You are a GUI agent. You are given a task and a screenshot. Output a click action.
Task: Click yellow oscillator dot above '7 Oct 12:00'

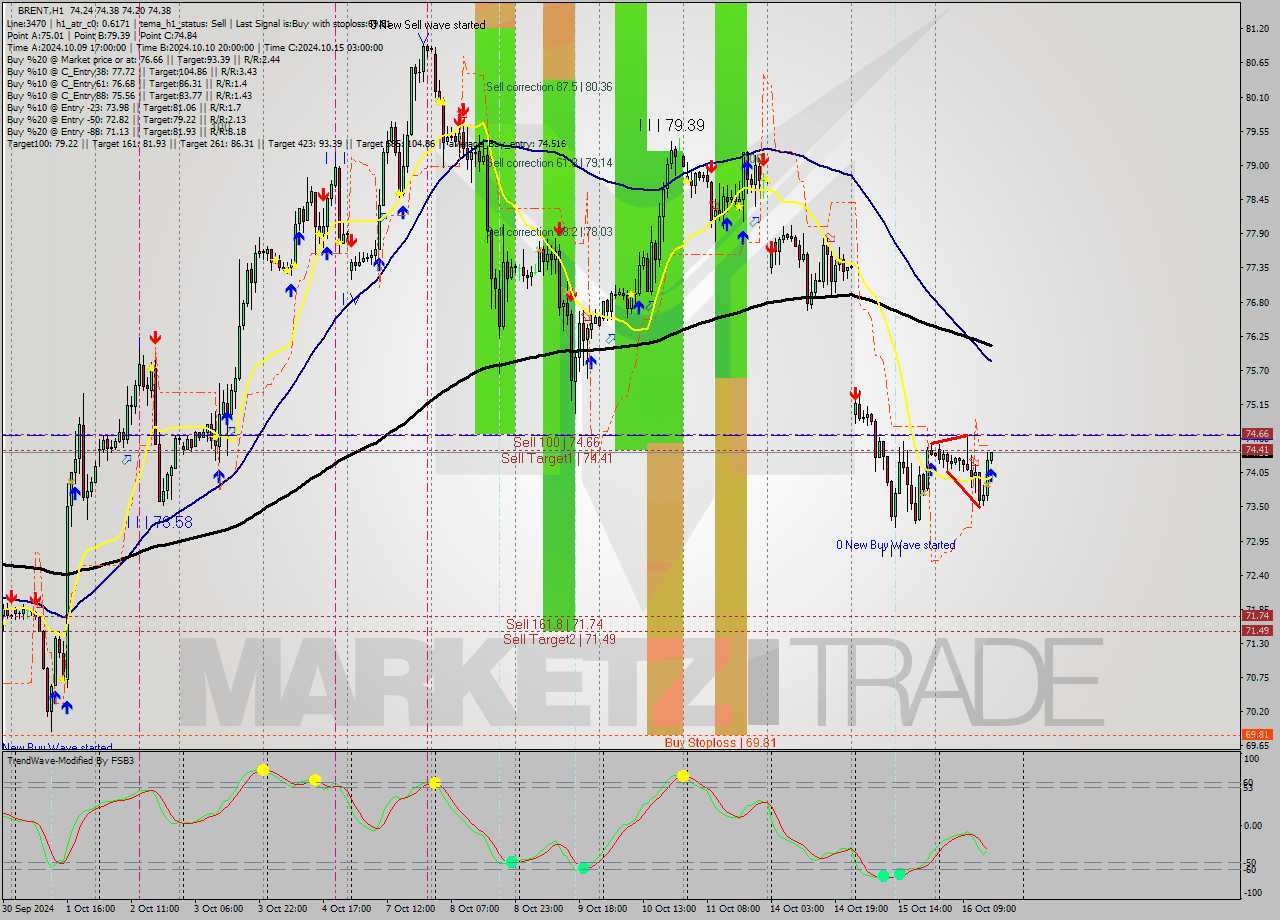(435, 783)
